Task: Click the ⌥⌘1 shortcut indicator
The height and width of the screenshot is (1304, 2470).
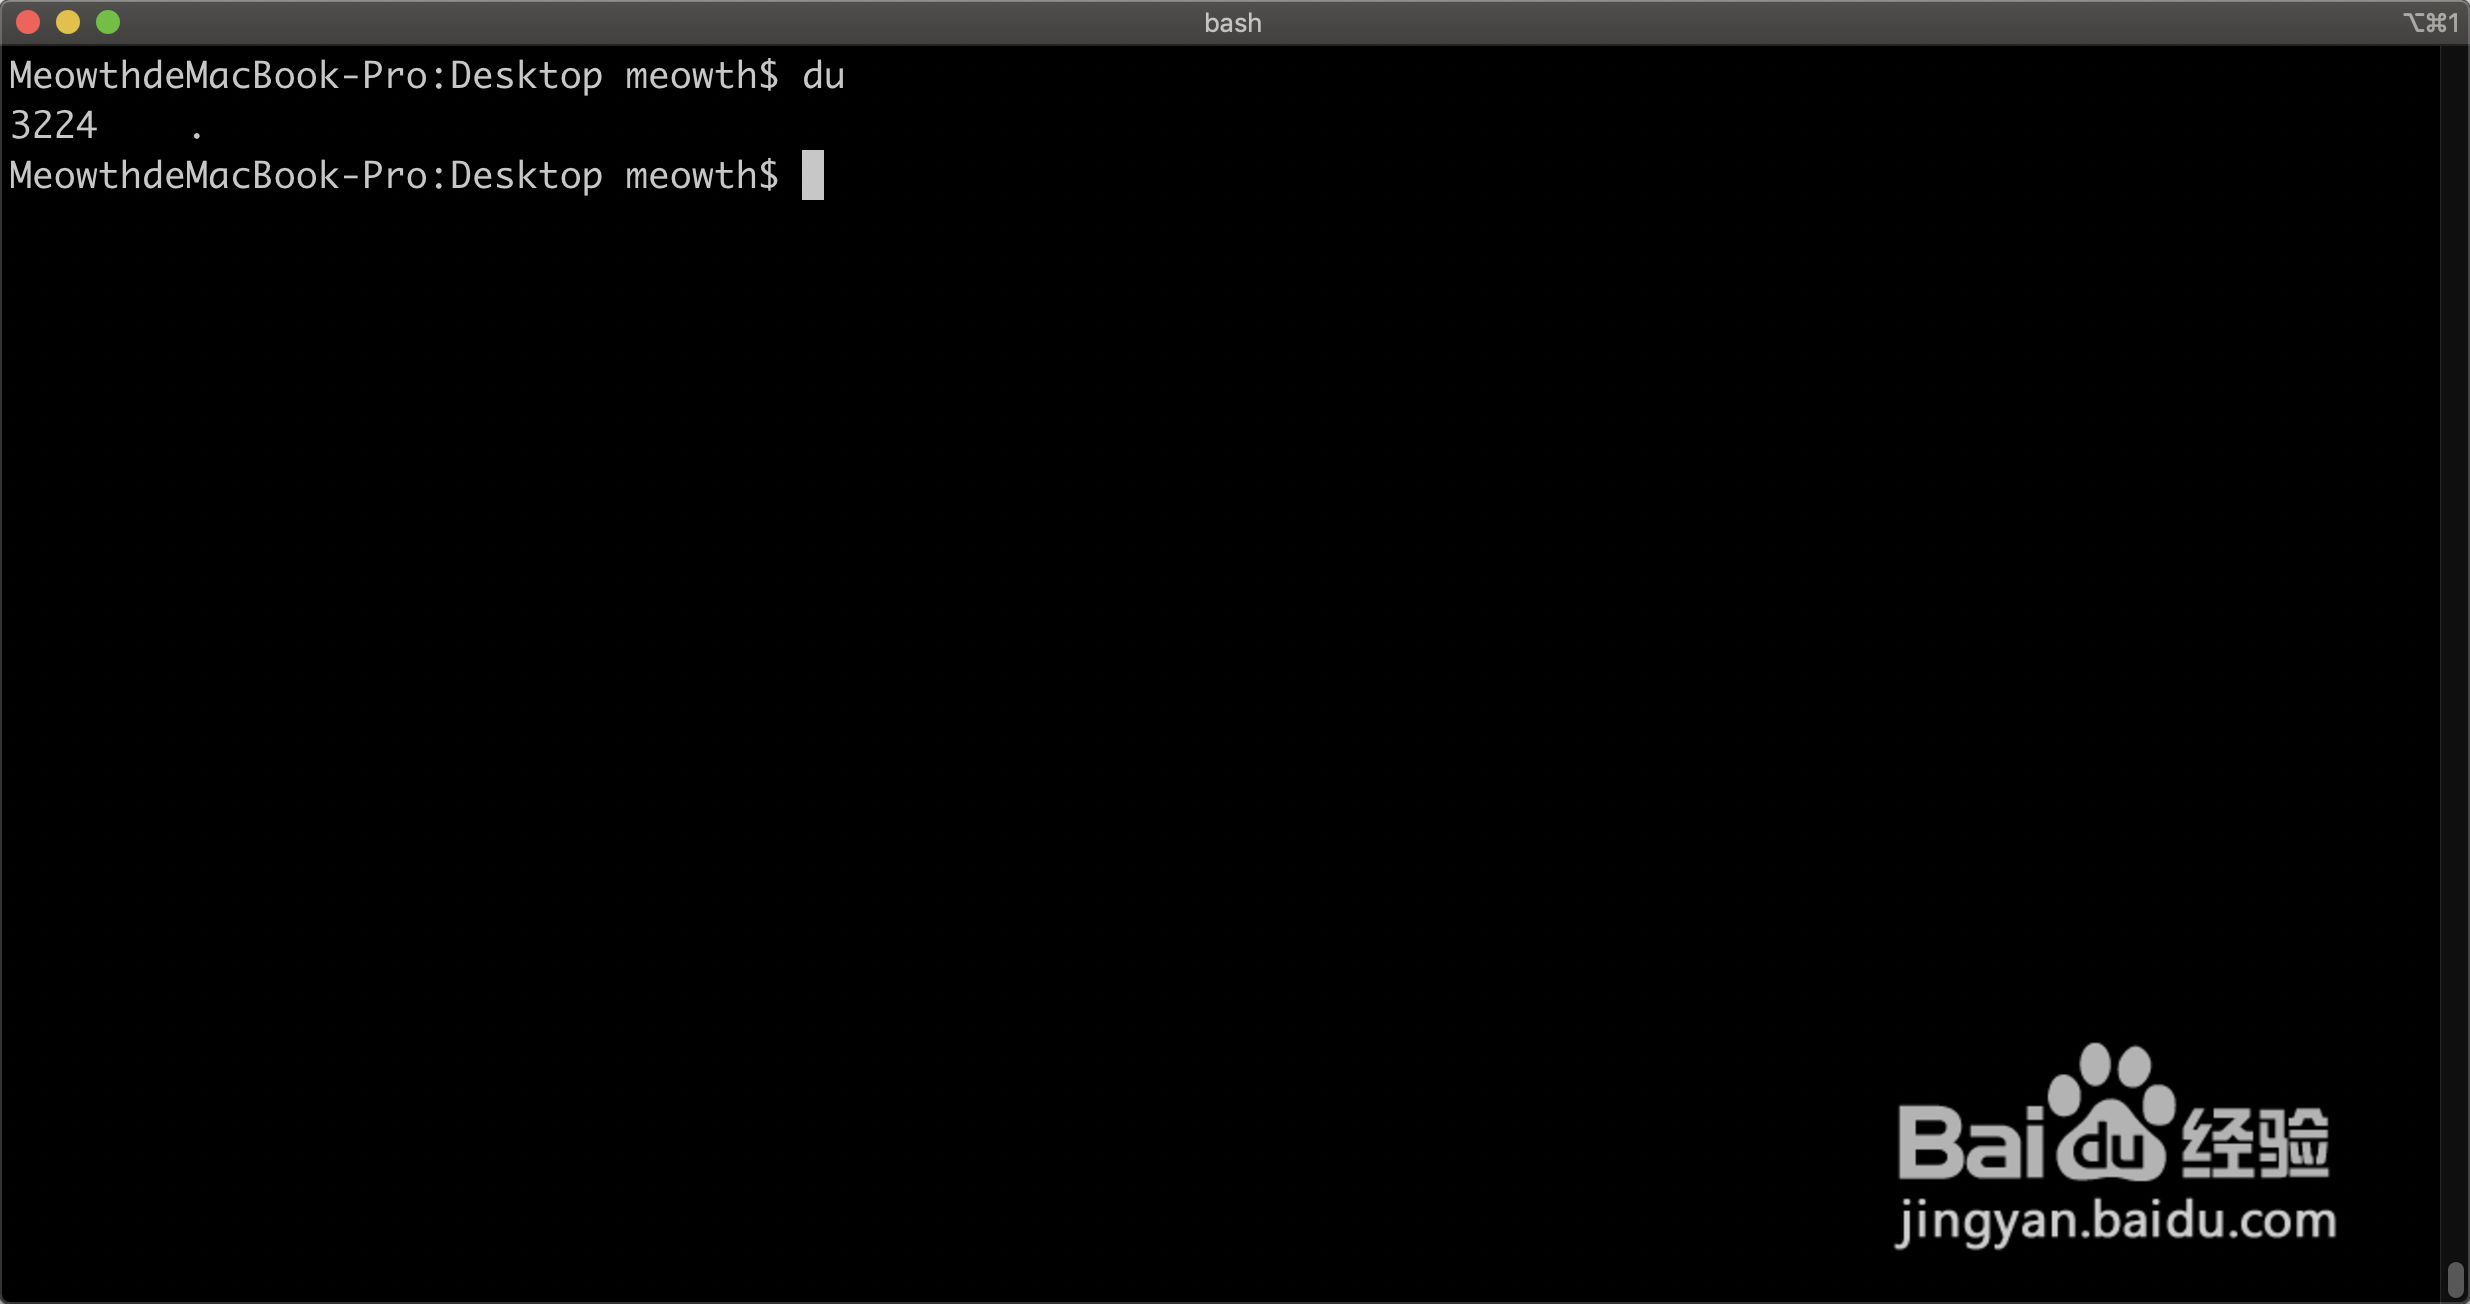Action: (2430, 23)
